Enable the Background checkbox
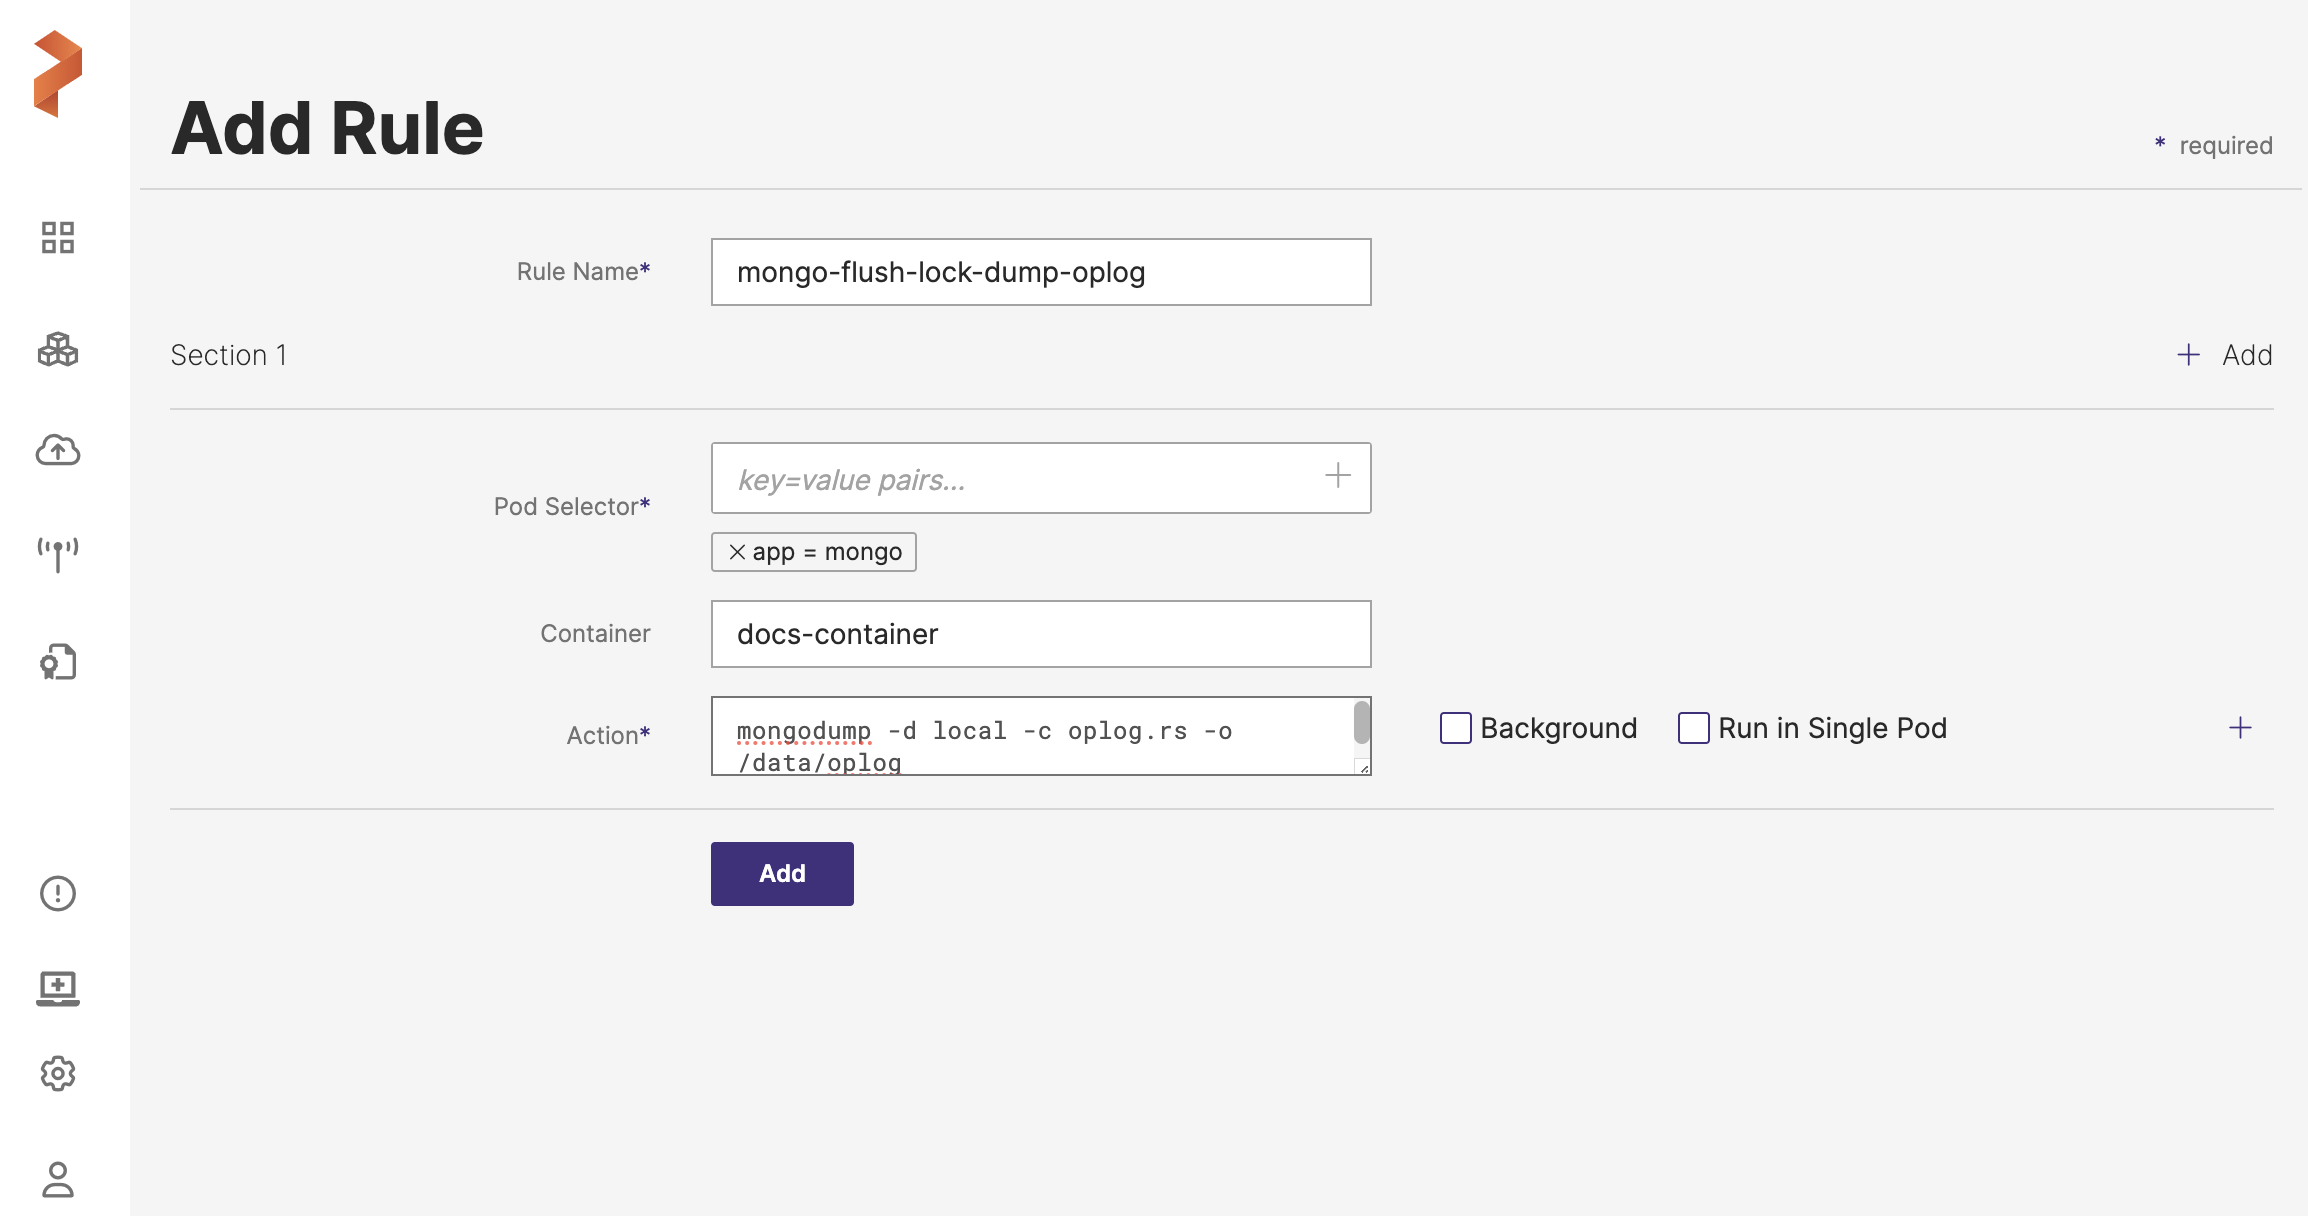2308x1216 pixels. [x=1455, y=728]
